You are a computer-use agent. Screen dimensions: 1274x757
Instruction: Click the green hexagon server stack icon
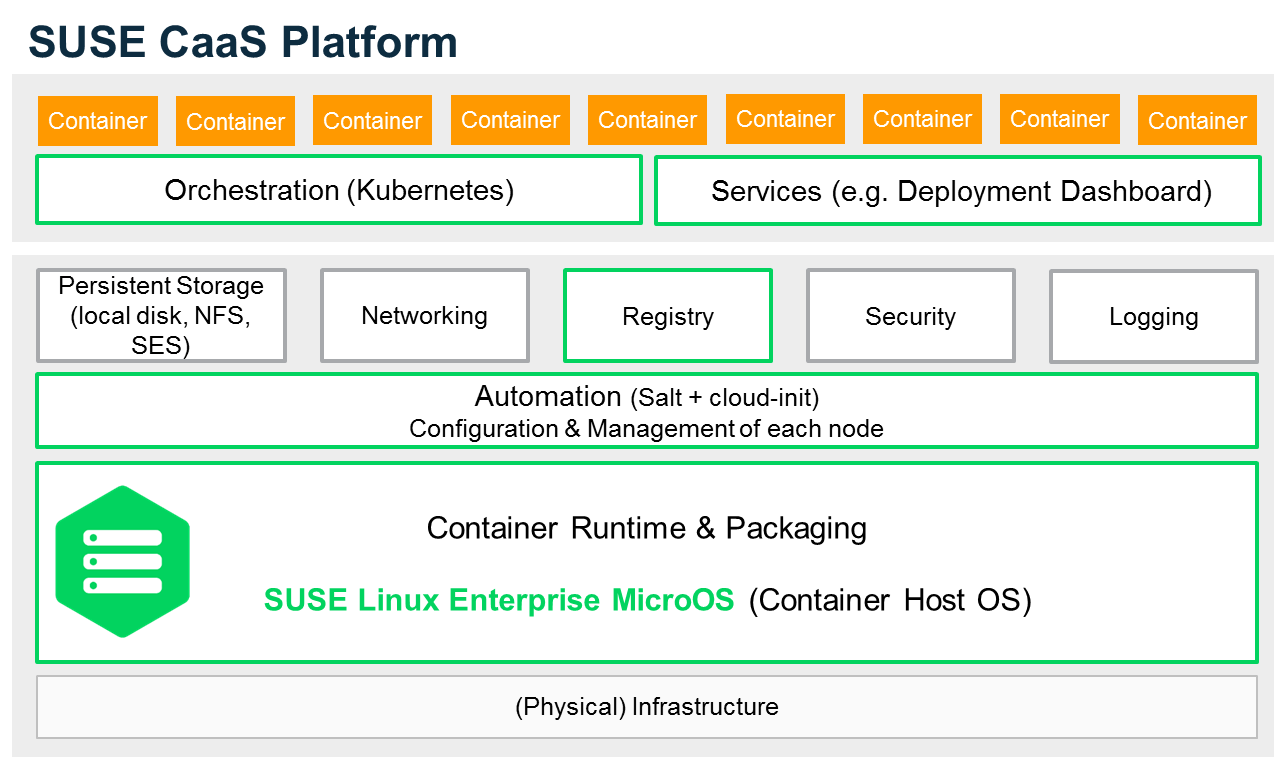coord(123,561)
